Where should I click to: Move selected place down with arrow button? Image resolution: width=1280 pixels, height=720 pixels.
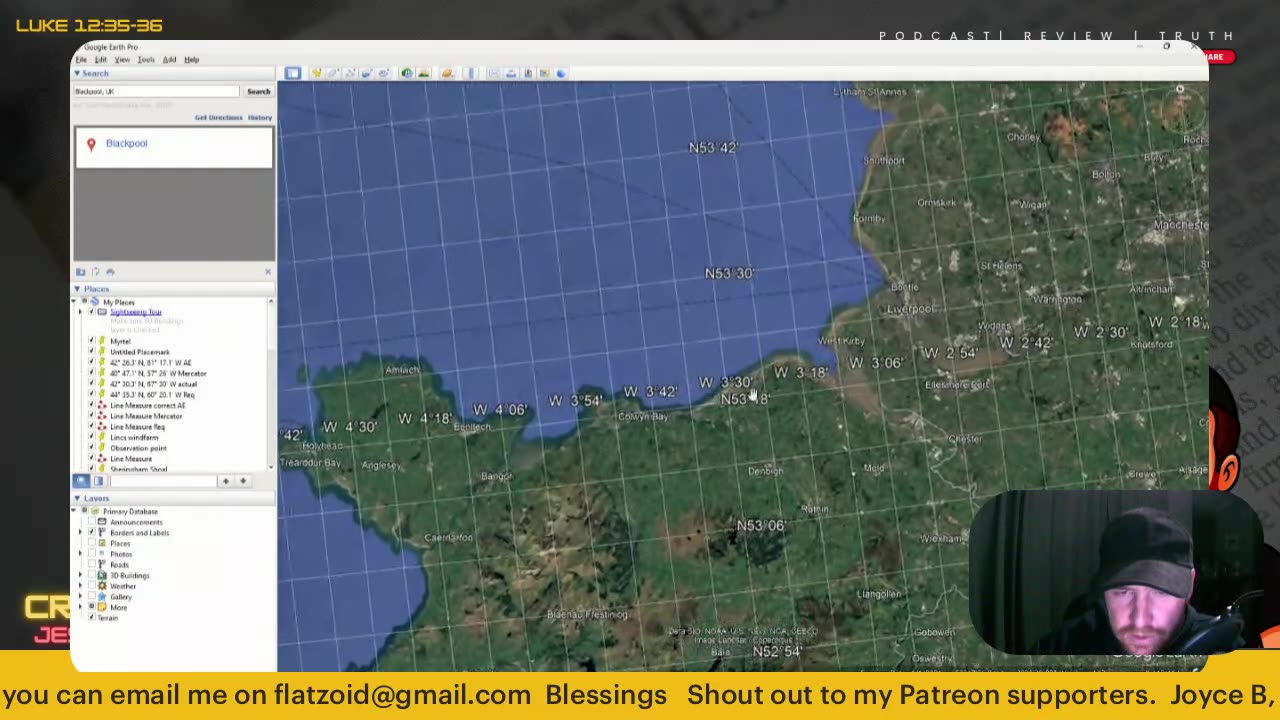(242, 481)
